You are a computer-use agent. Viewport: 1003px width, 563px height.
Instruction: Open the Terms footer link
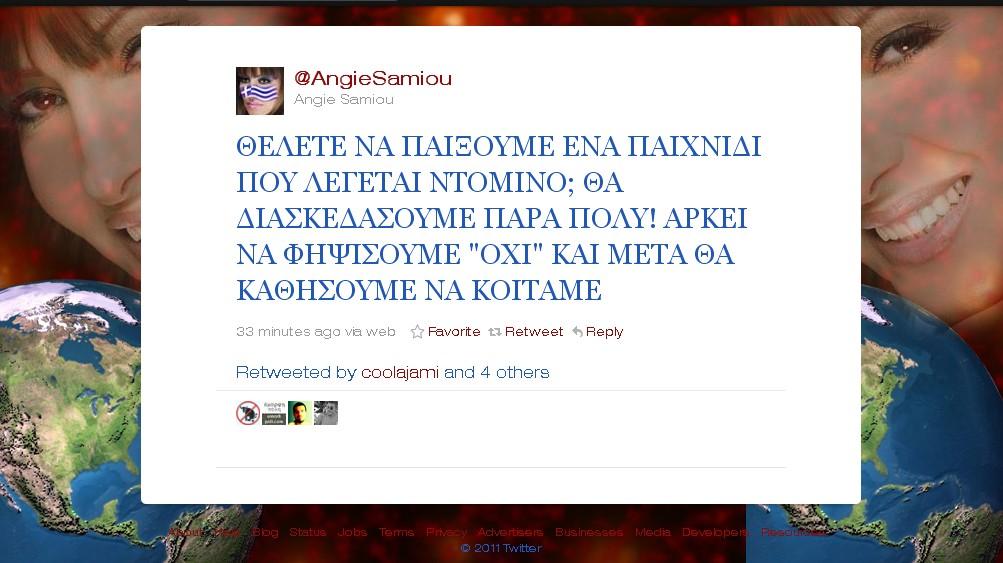coord(396,532)
